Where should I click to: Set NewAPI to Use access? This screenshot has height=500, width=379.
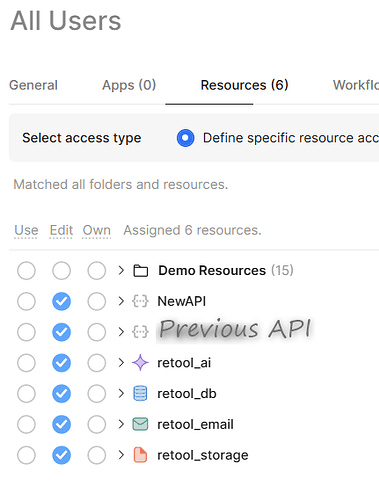coord(26,301)
